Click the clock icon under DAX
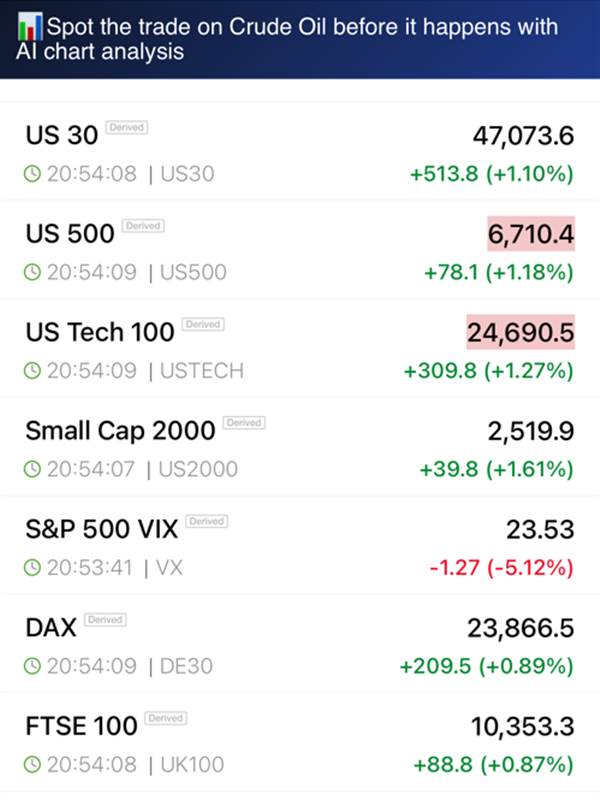 [x=32, y=666]
